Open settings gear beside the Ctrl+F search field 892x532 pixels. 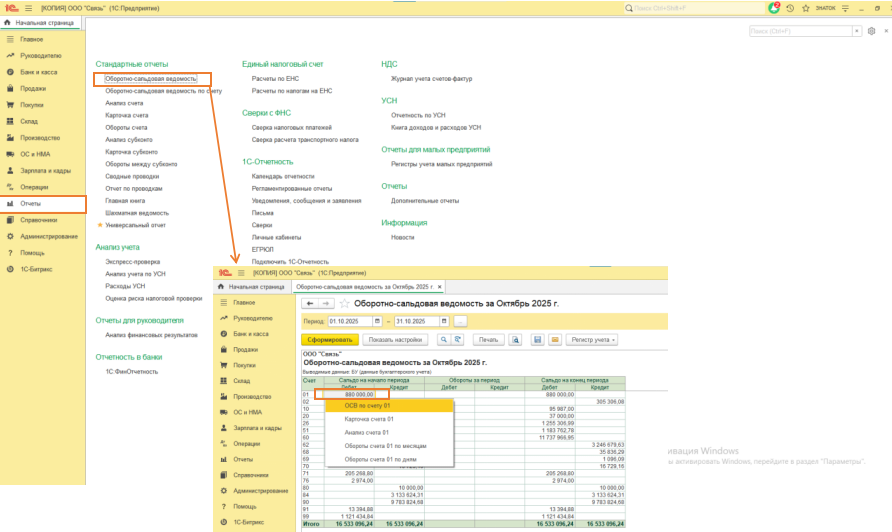click(x=872, y=31)
